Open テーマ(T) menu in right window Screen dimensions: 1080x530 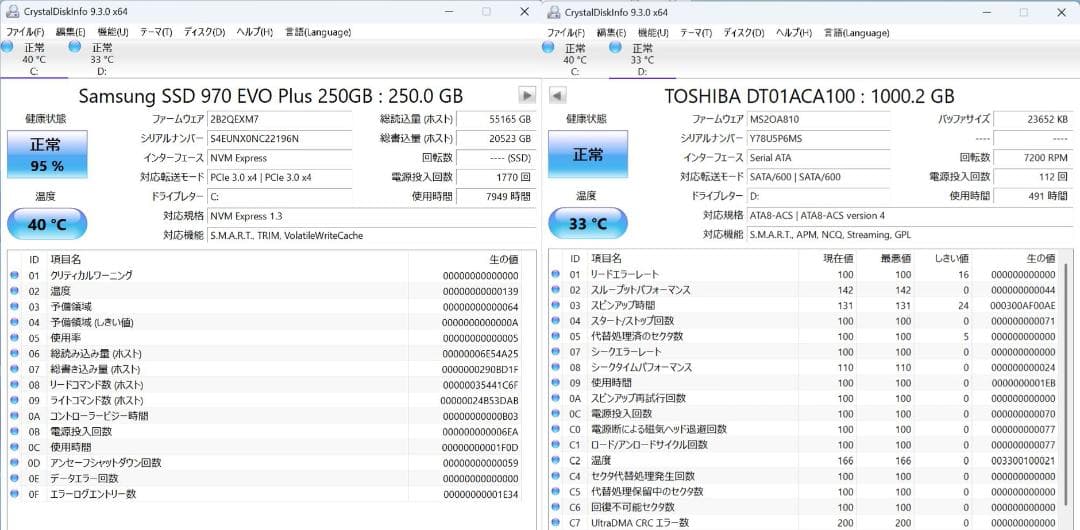[696, 32]
